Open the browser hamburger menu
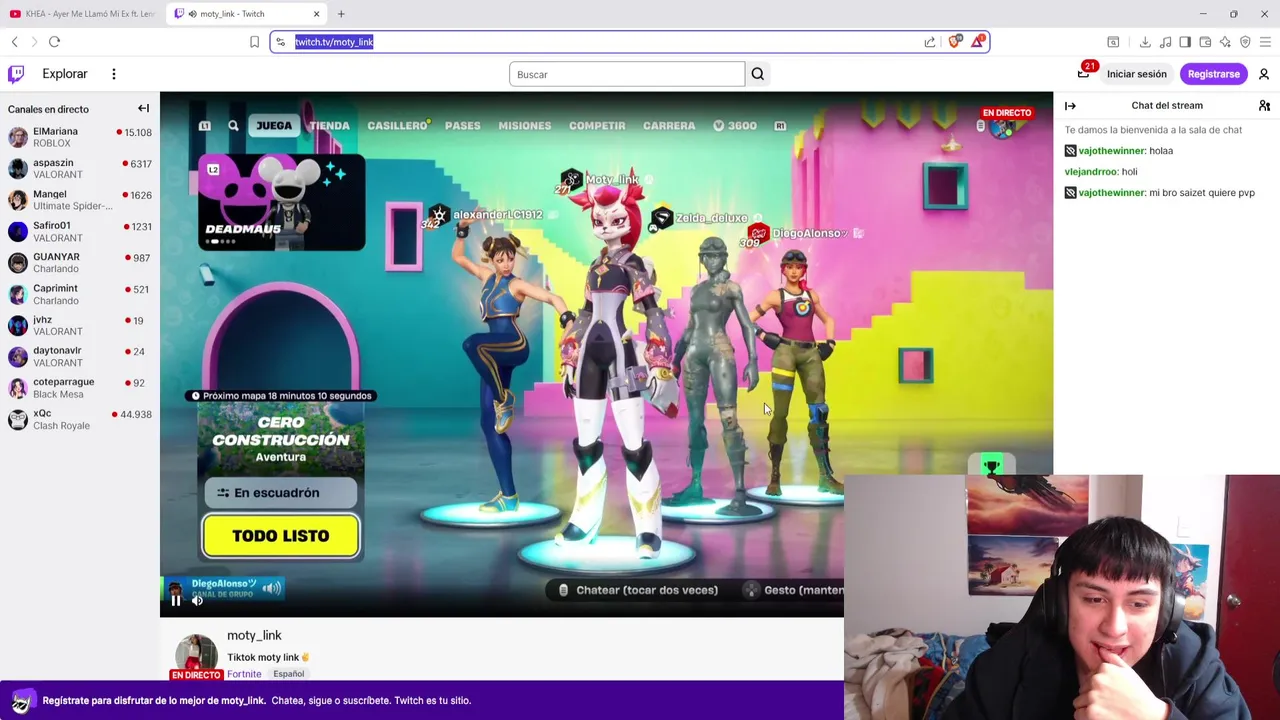 [x=1265, y=42]
